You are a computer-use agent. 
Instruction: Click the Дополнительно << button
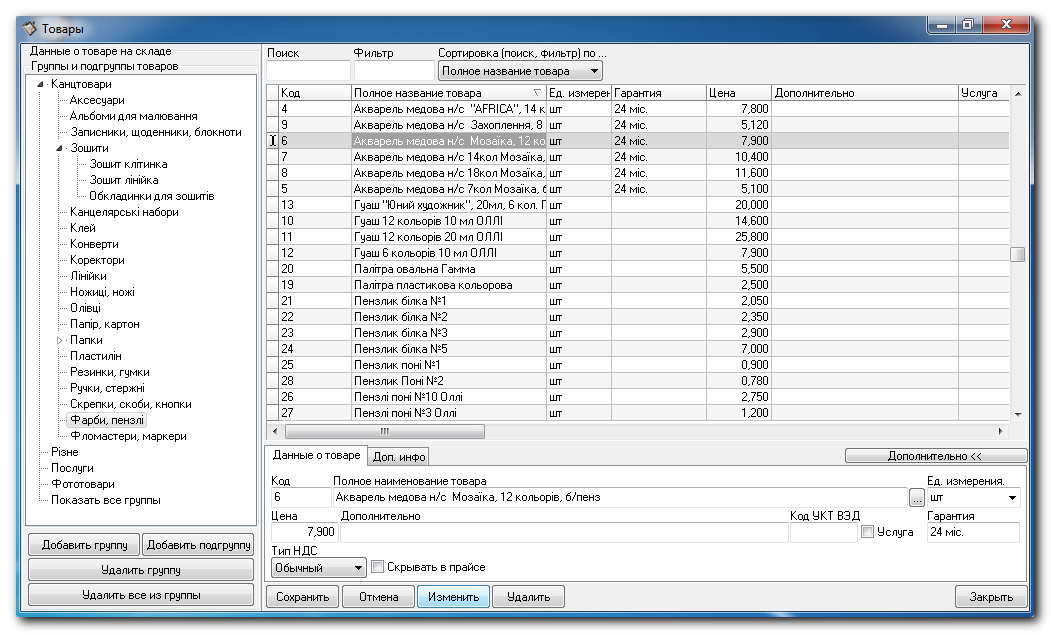pyautogui.click(x=935, y=456)
